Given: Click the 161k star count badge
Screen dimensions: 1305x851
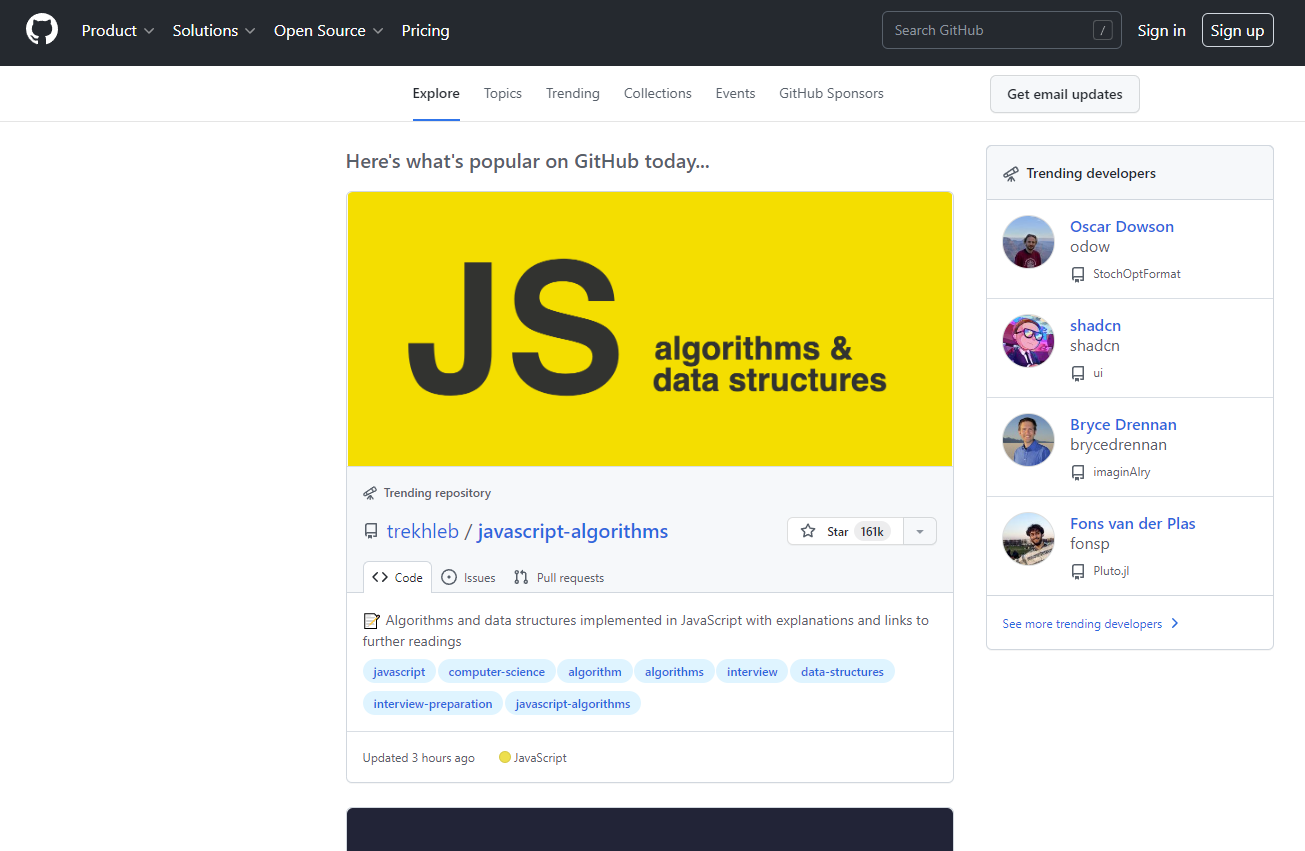Looking at the screenshot, I should [x=872, y=531].
